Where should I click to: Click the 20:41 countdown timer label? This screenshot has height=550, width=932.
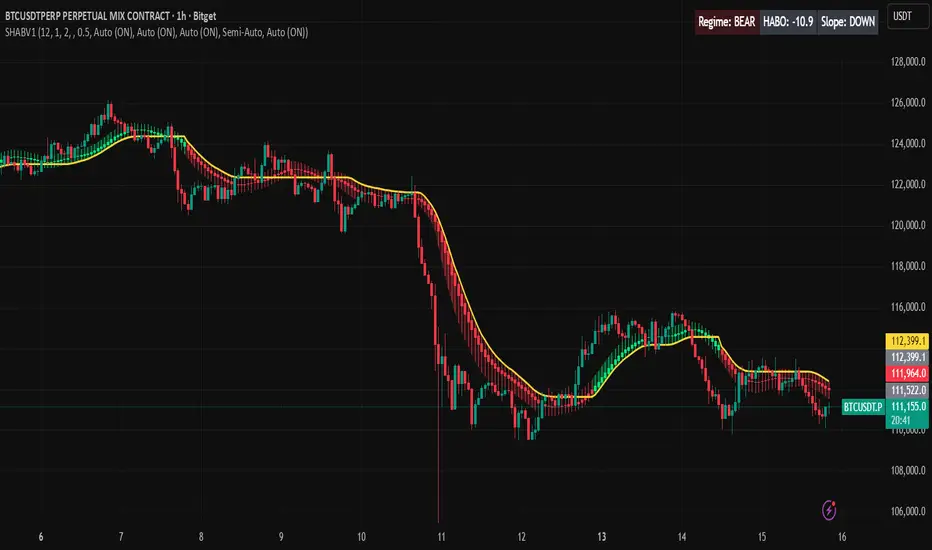(x=900, y=420)
